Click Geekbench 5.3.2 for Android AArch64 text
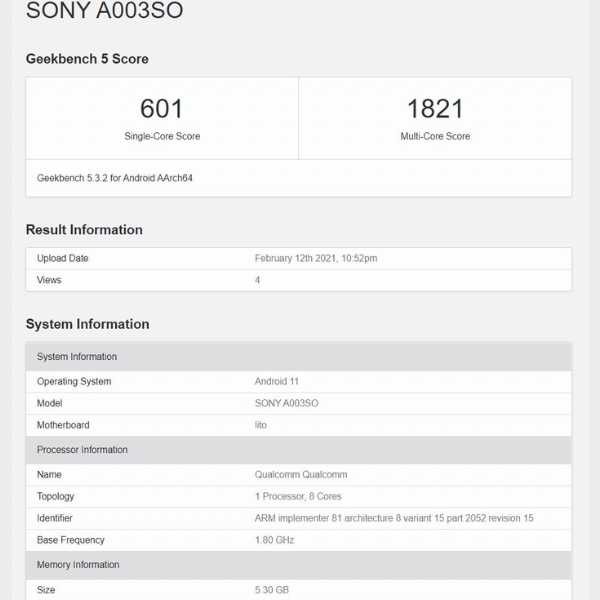The height and width of the screenshot is (600, 600). [114, 178]
